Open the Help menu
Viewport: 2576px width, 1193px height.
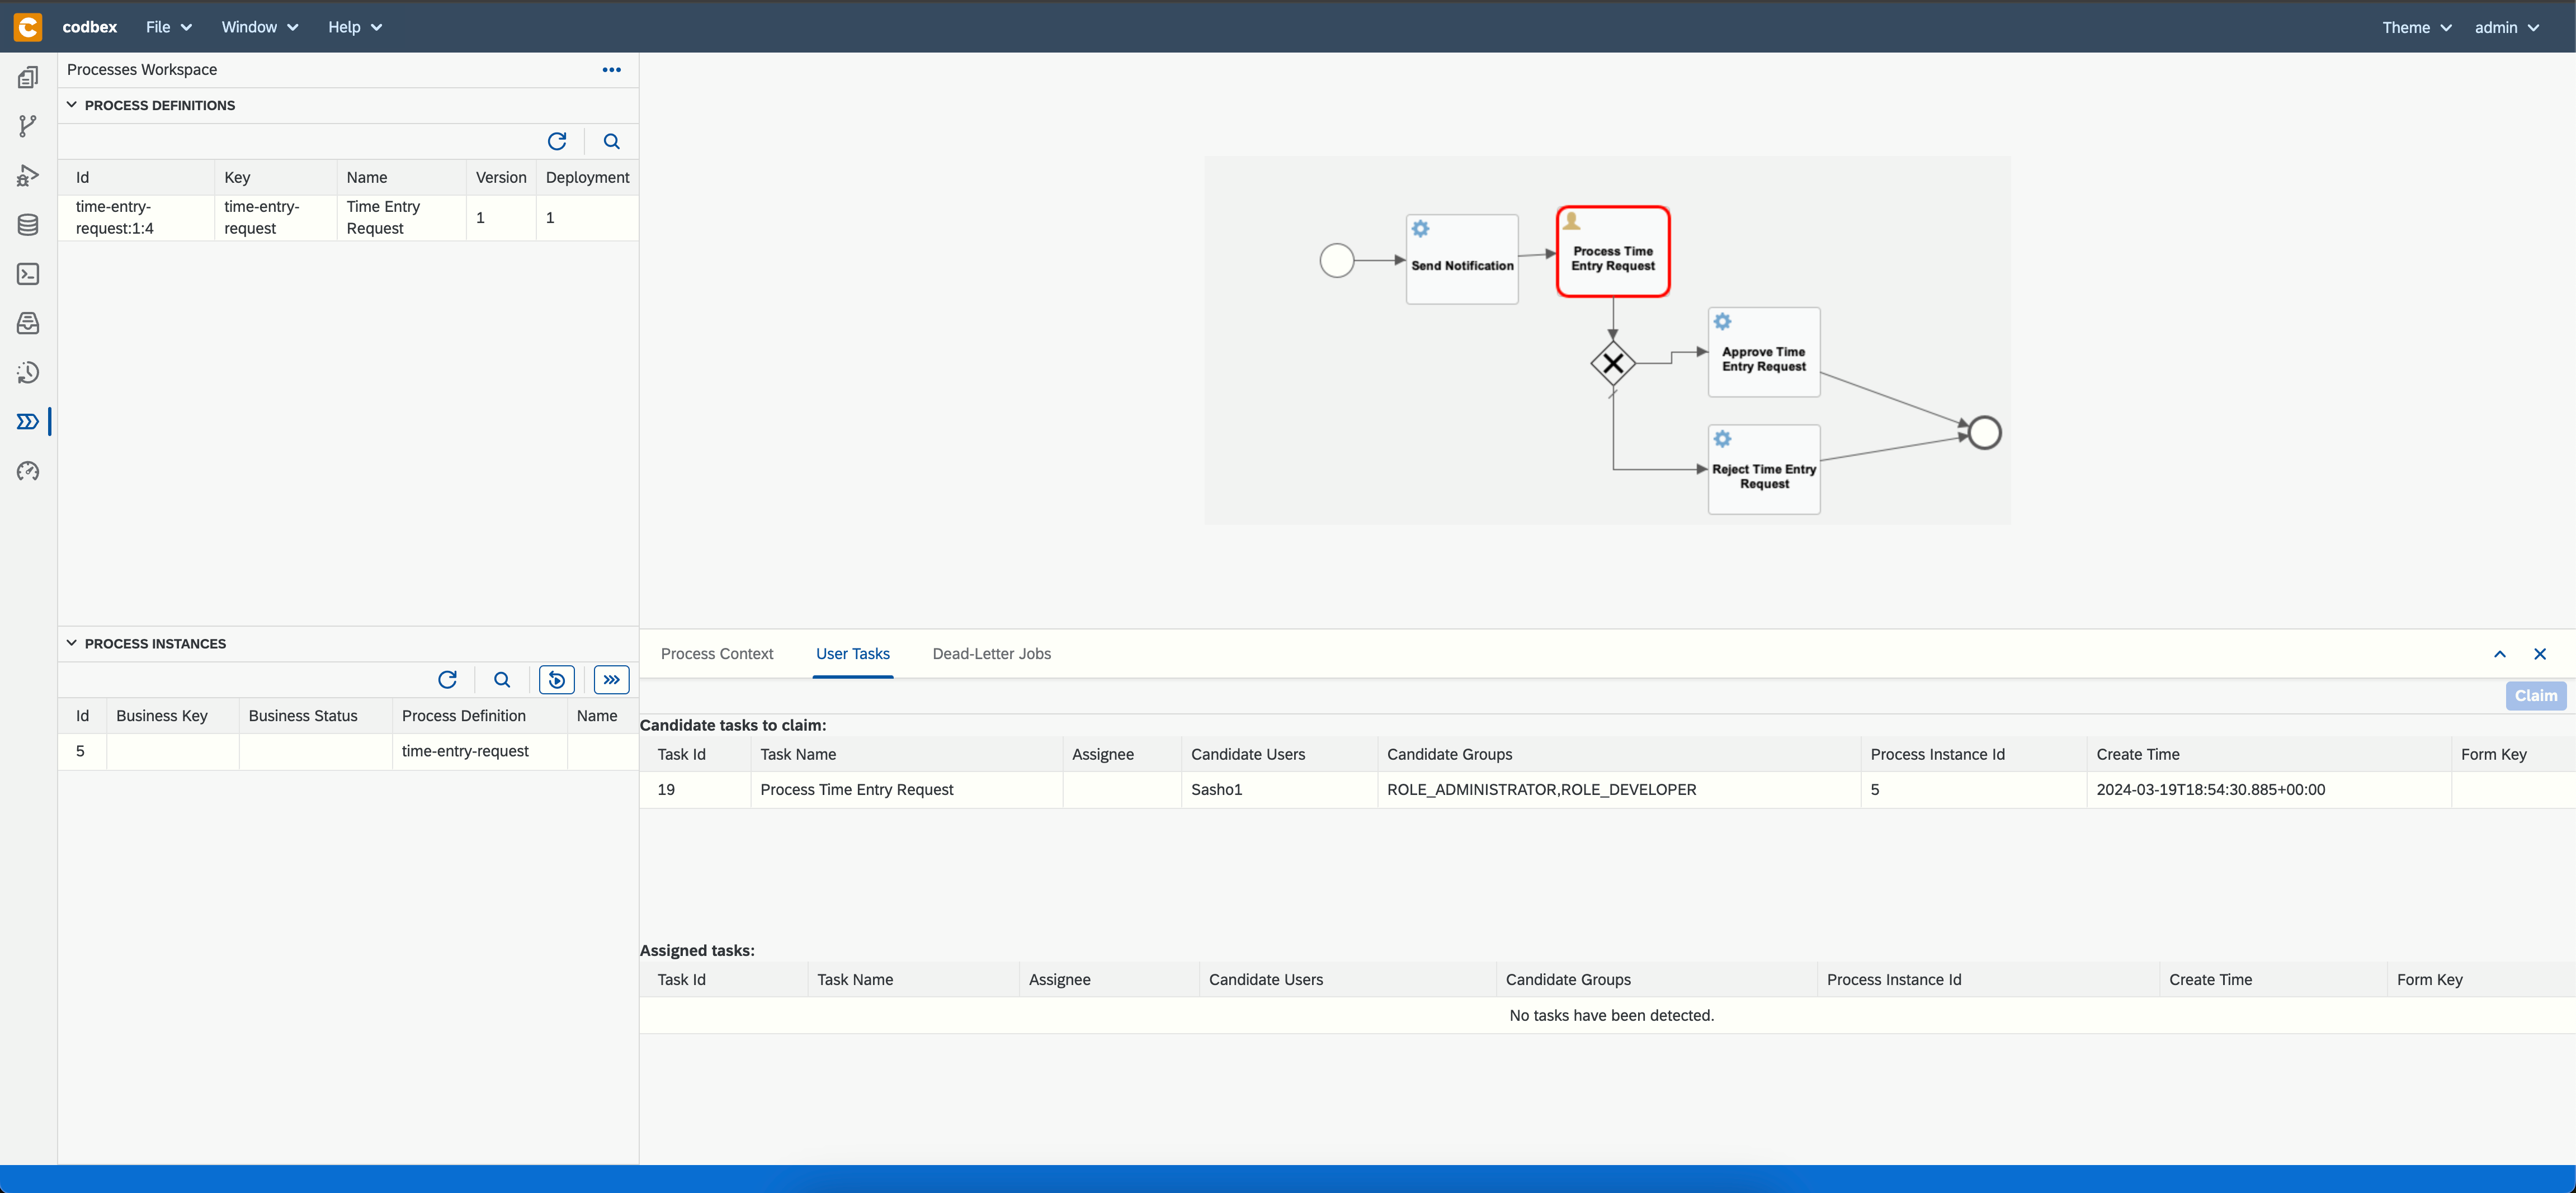pyautogui.click(x=355, y=27)
